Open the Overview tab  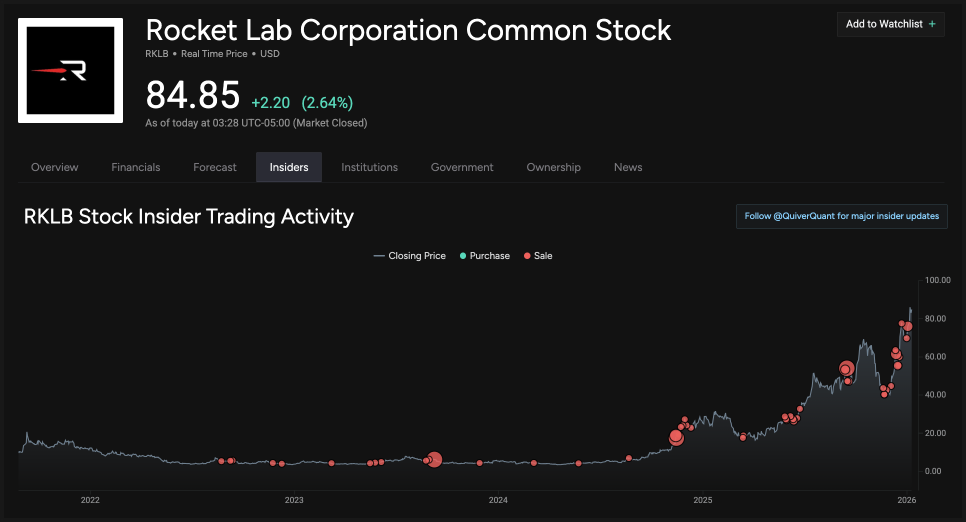(55, 167)
